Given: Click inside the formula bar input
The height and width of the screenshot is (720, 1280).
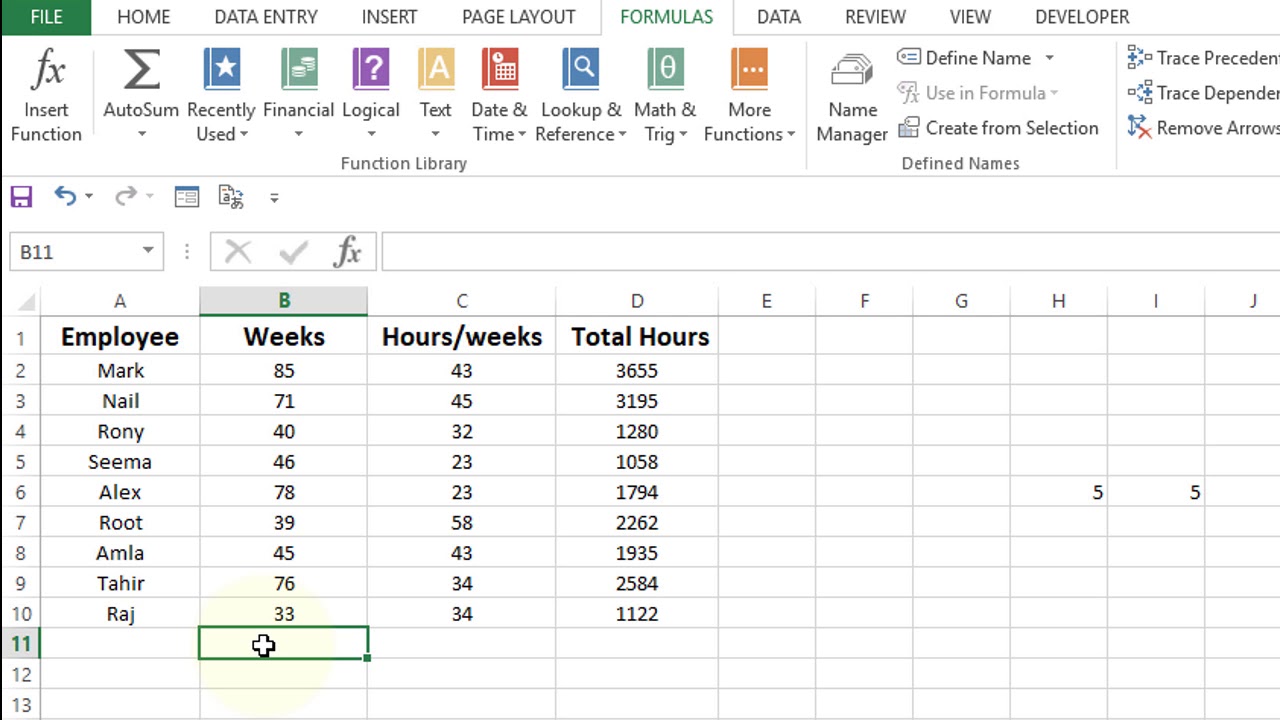Looking at the screenshot, I should point(830,252).
